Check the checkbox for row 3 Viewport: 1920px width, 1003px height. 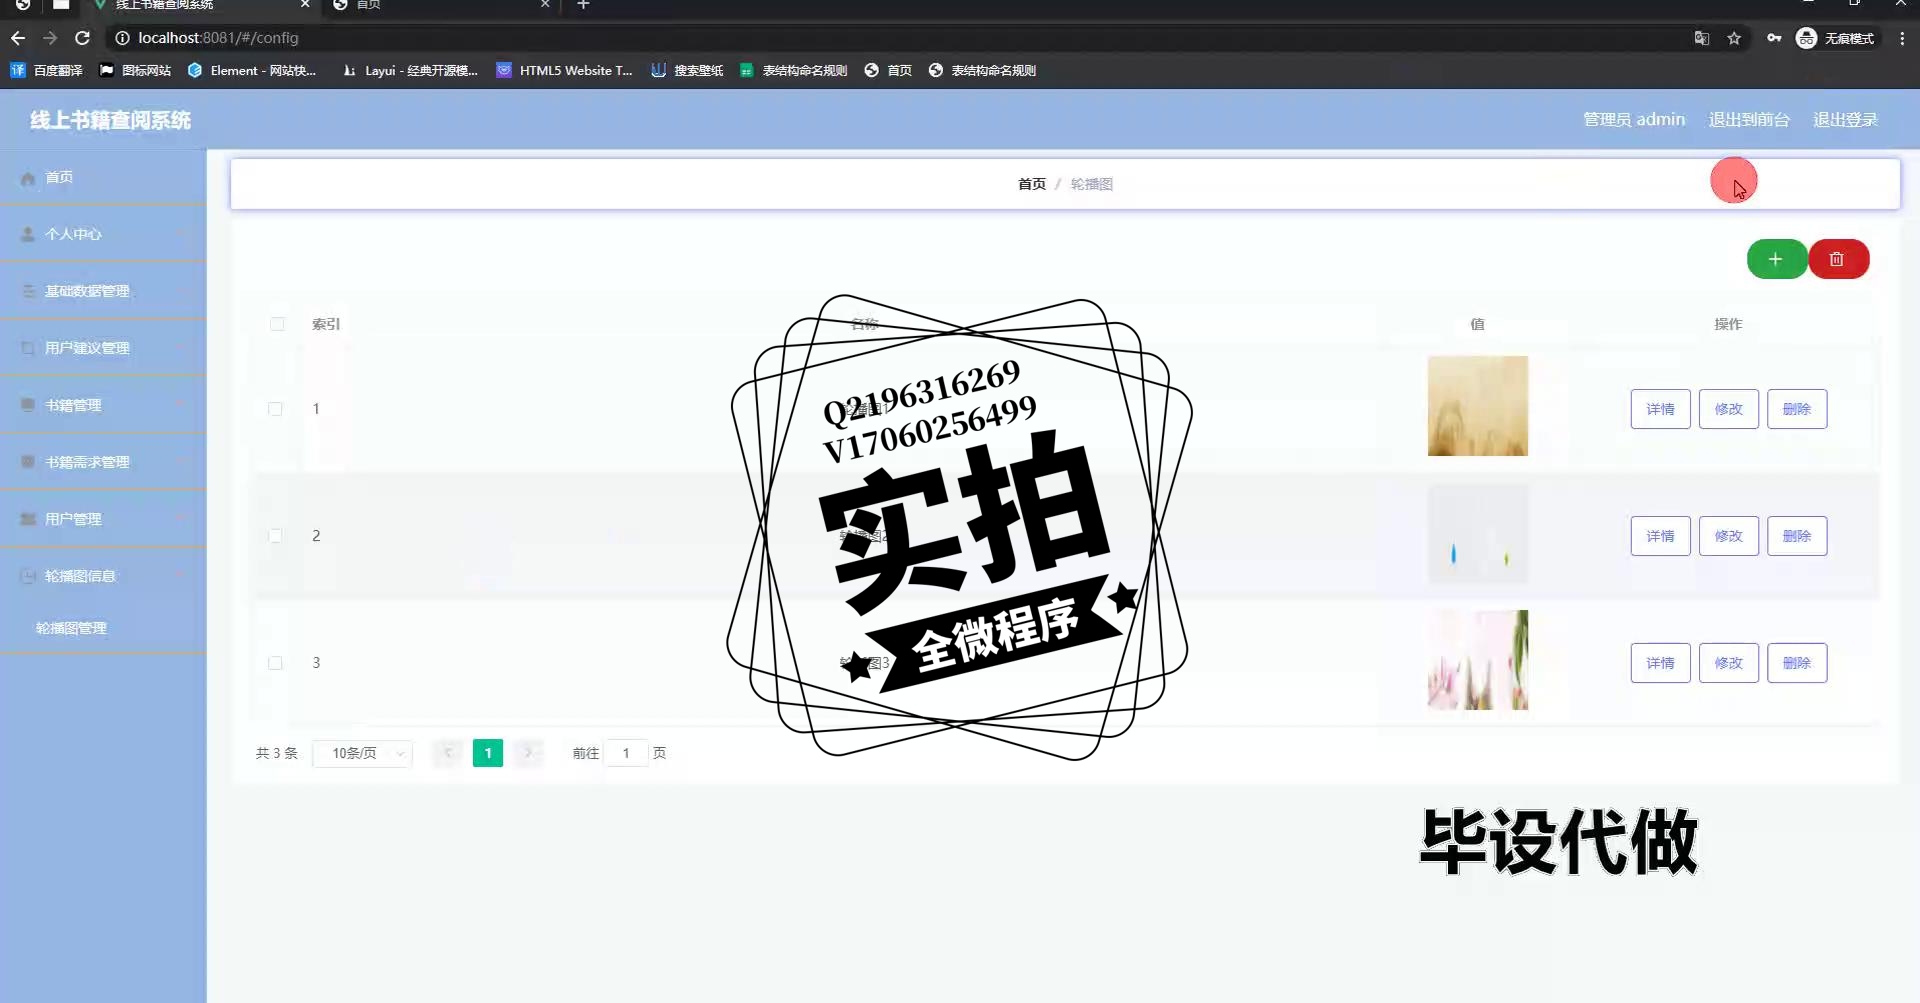point(275,663)
